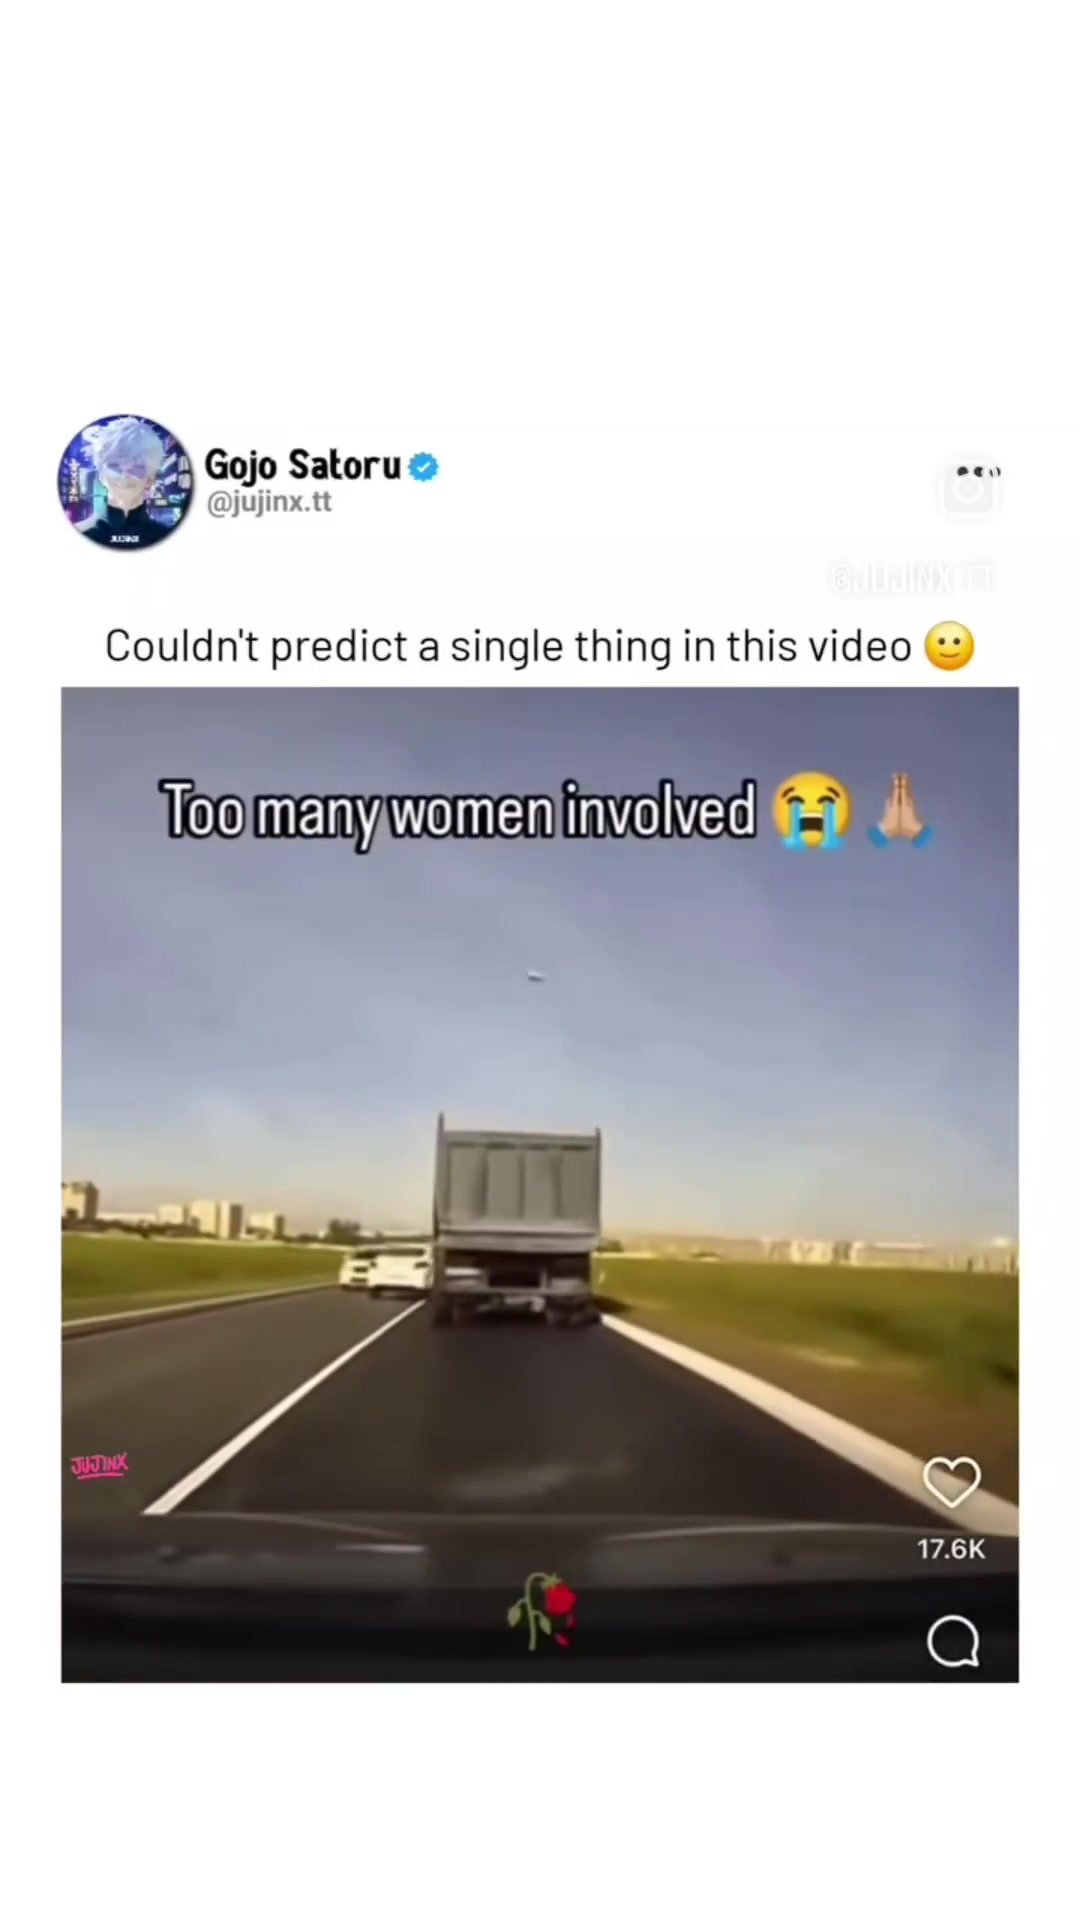Select the 'Couldn't predict a single thing' caption
The width and height of the screenshot is (1080, 1920).
point(508,646)
